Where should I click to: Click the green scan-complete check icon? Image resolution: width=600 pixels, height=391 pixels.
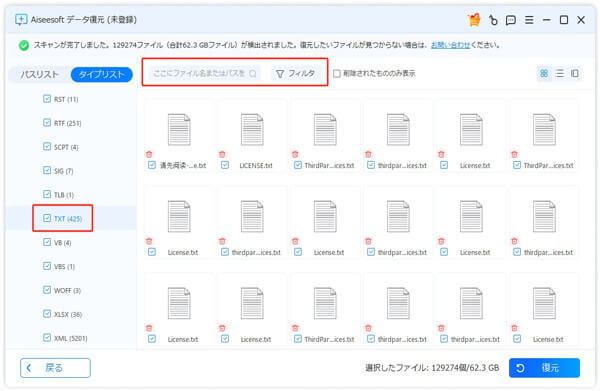(x=24, y=46)
